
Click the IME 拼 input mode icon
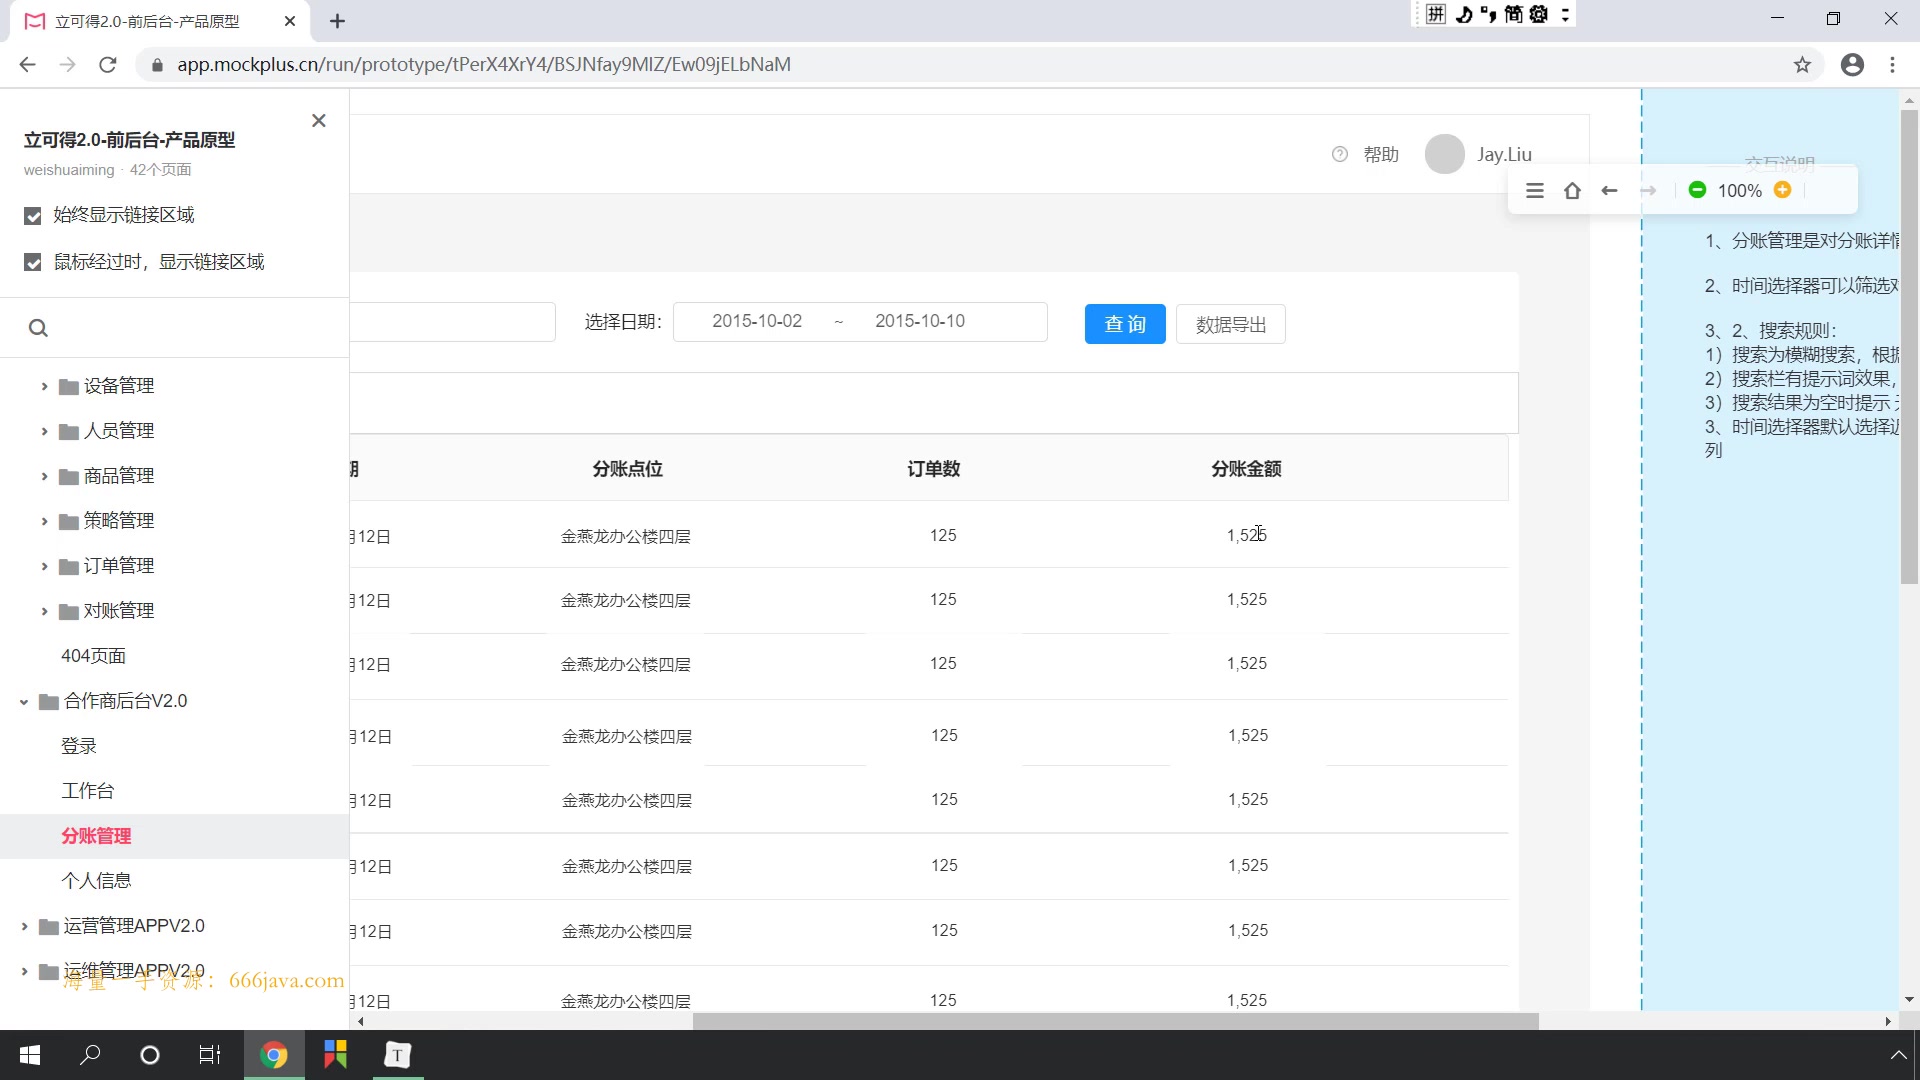(1436, 14)
